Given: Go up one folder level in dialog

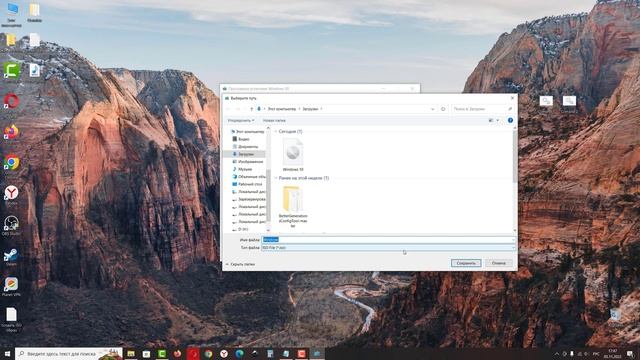Looking at the screenshot, I should pyautogui.click(x=251, y=109).
